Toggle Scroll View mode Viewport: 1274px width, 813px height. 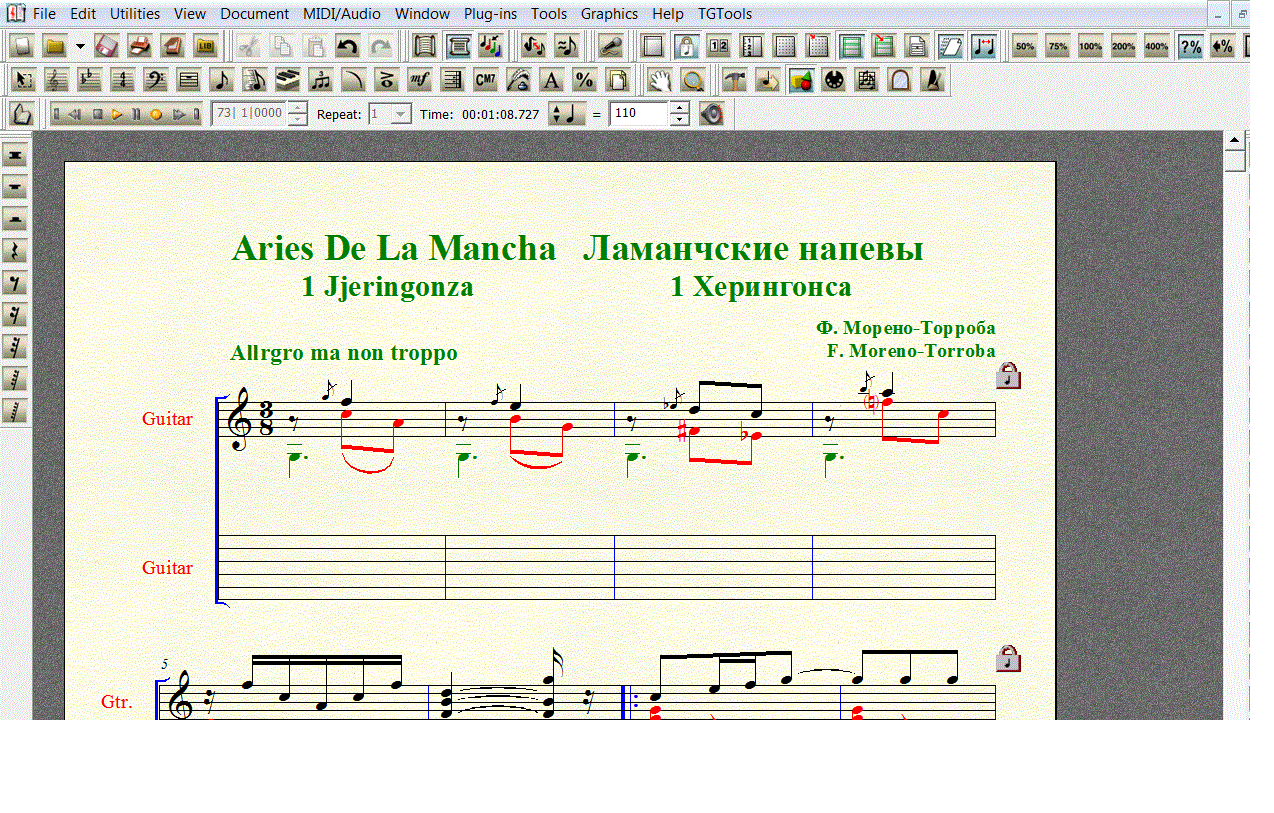pos(427,46)
